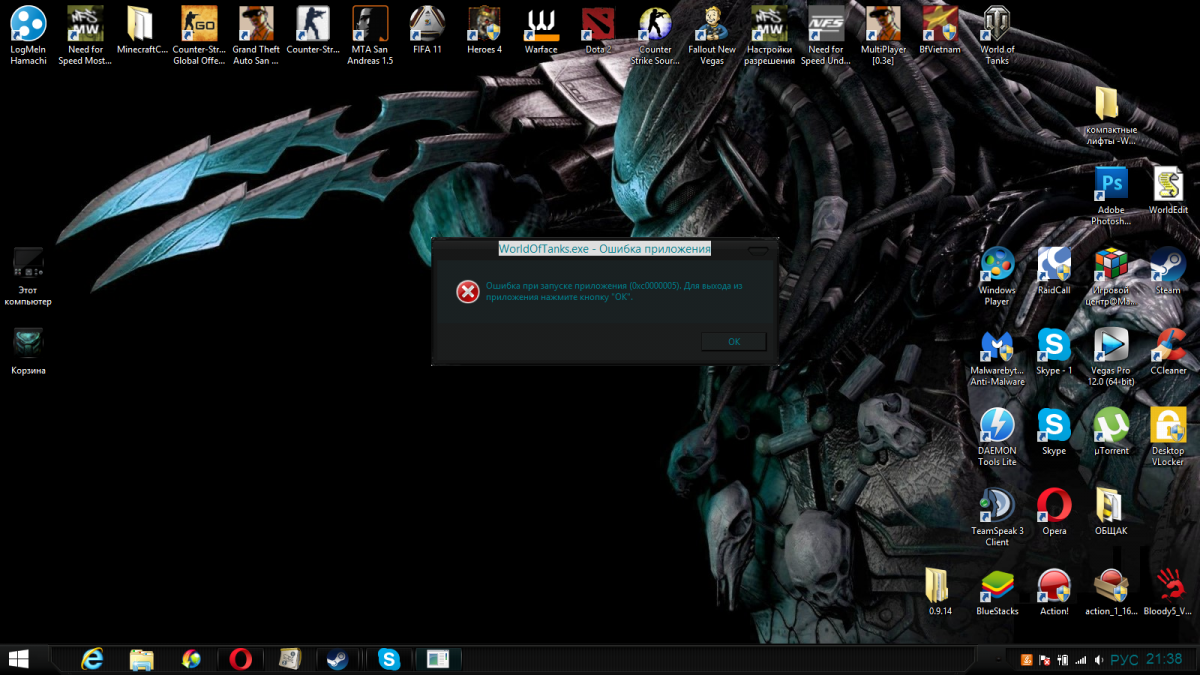
Task: Select the Fallout New Vegas shortcut
Action: coord(712,25)
